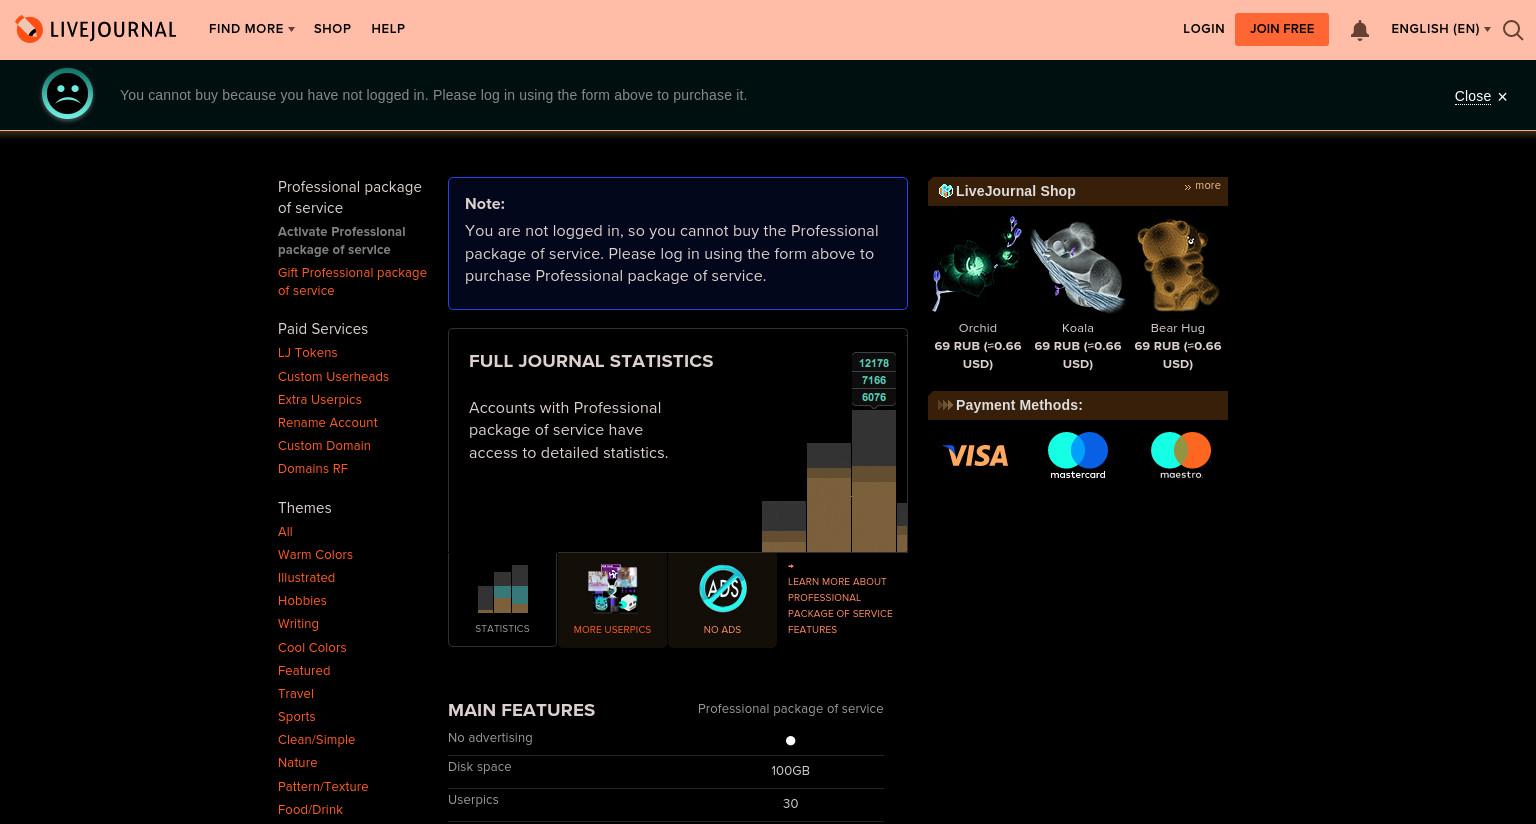Viewport: 1536px width, 824px height.
Task: Open Activate Professional package of service
Action: (x=341, y=241)
